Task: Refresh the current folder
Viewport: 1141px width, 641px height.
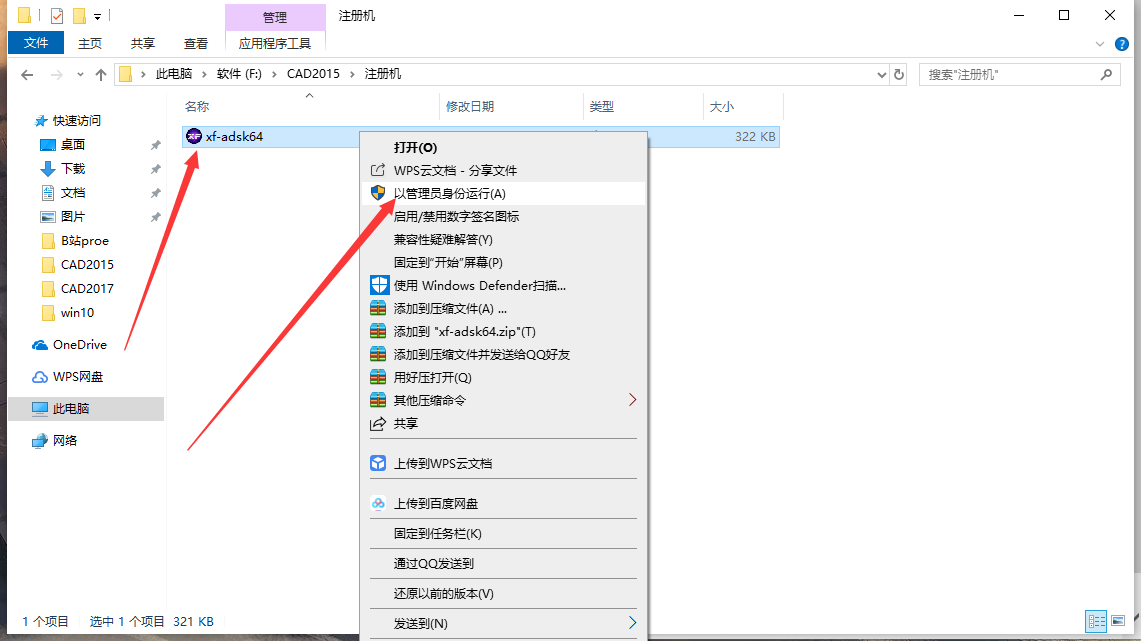Action: (x=899, y=74)
